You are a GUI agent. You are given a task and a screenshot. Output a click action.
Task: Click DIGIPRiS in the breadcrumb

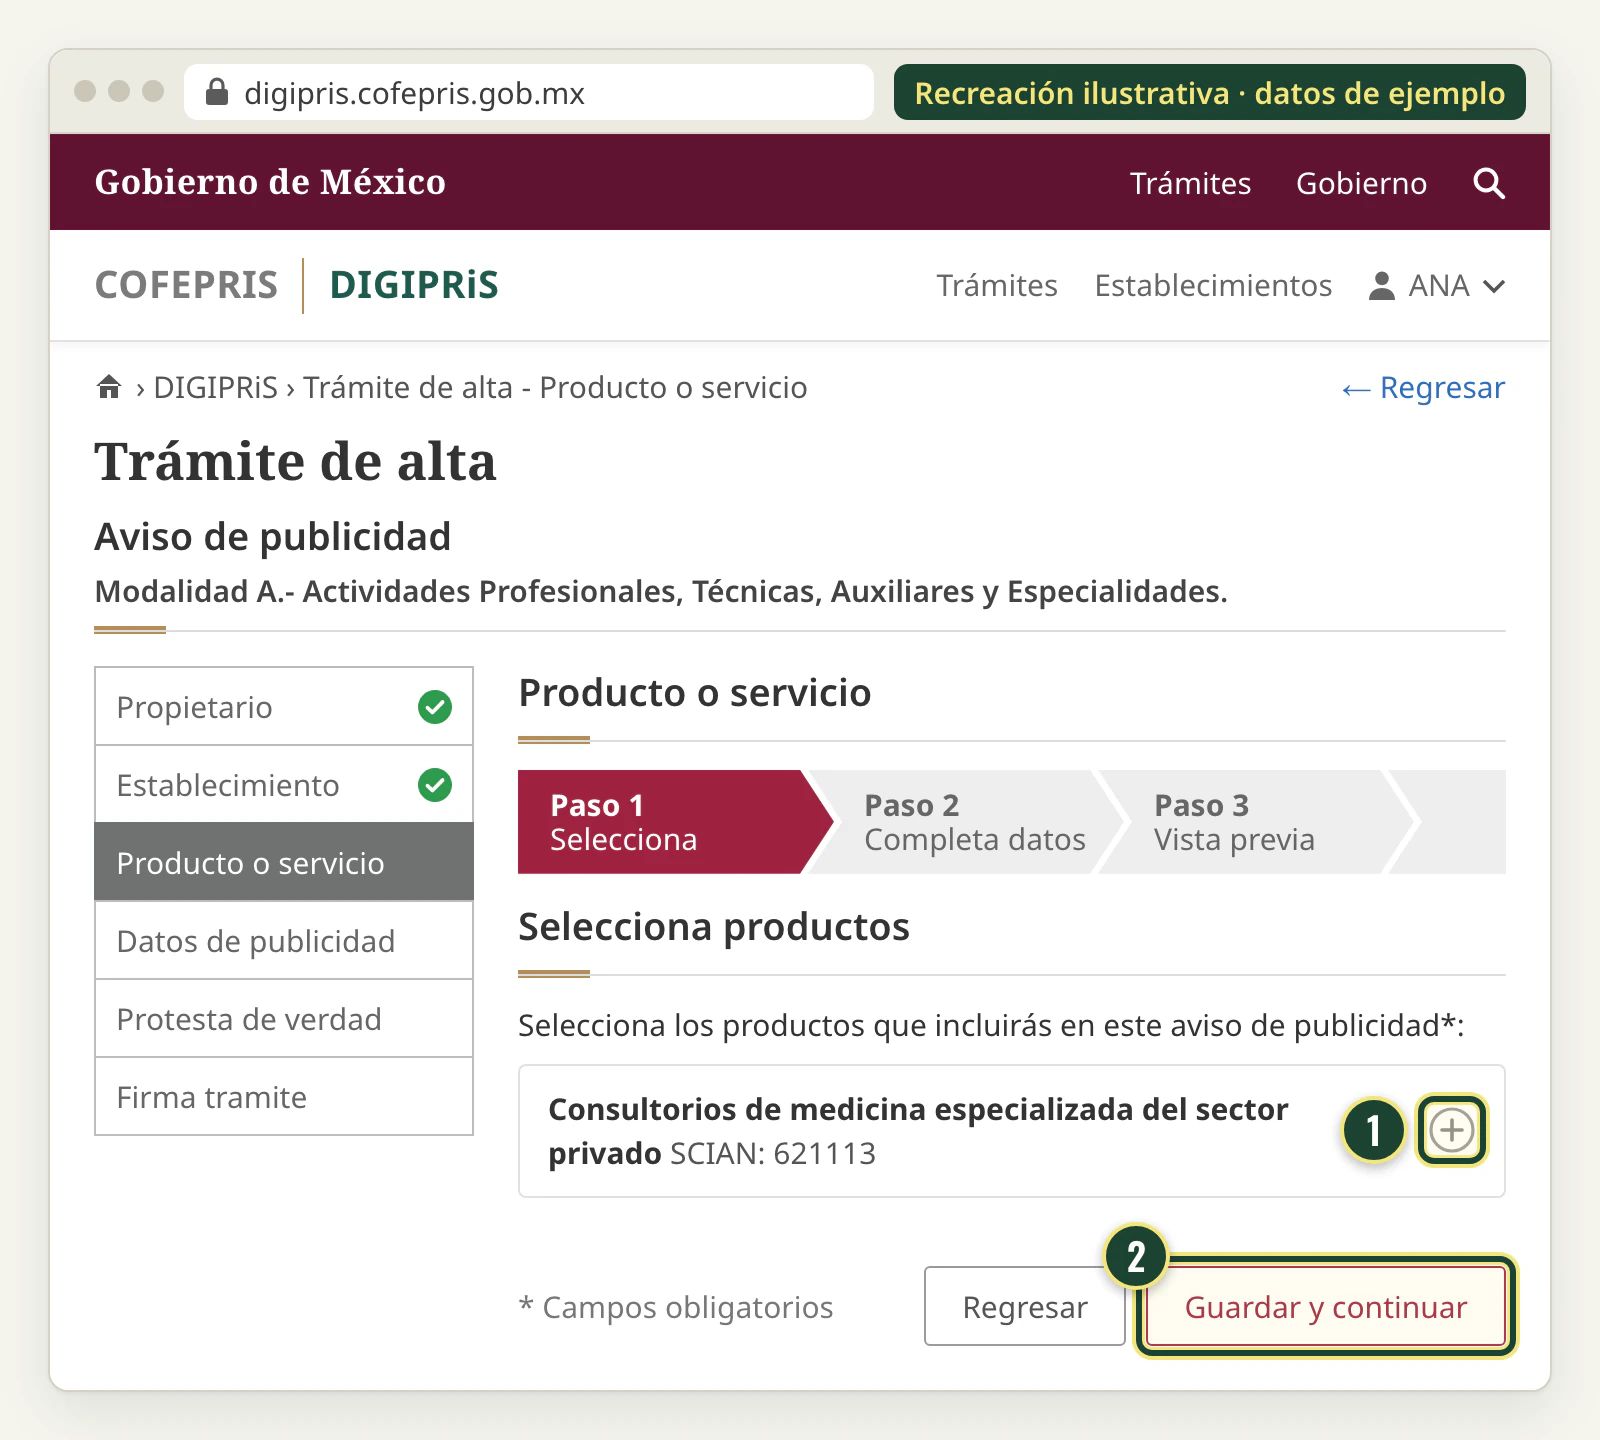point(215,388)
